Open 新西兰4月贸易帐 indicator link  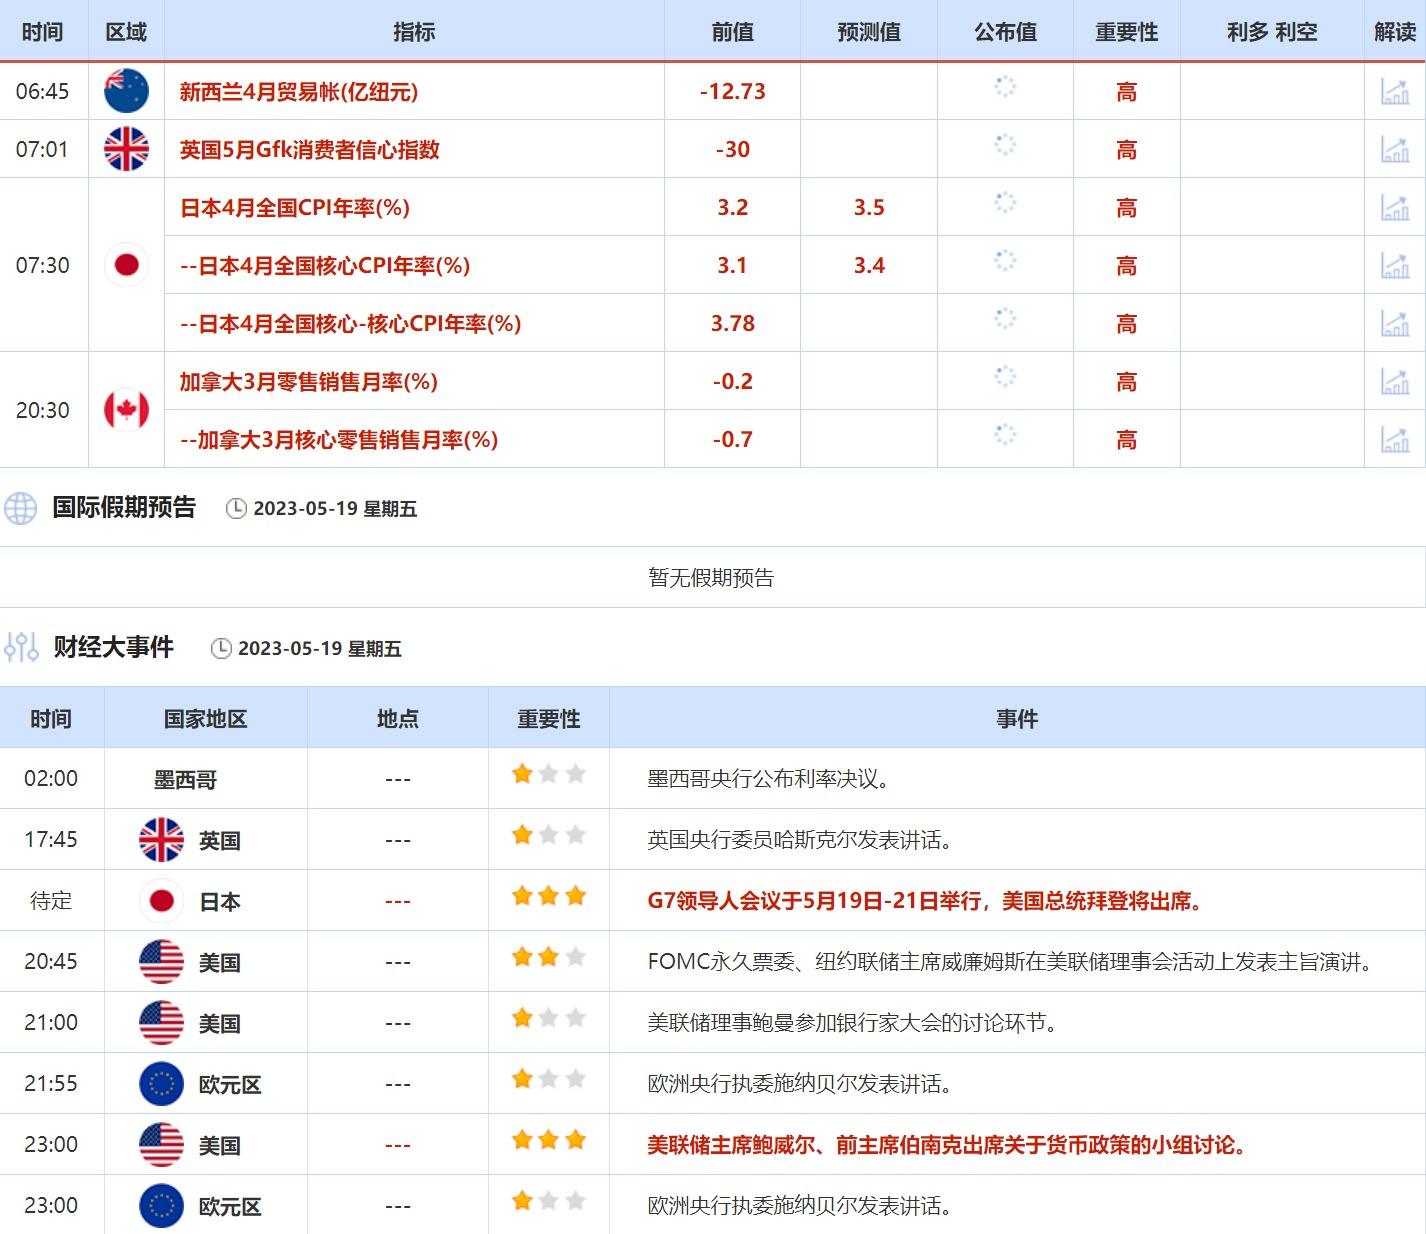pyautogui.click(x=298, y=92)
